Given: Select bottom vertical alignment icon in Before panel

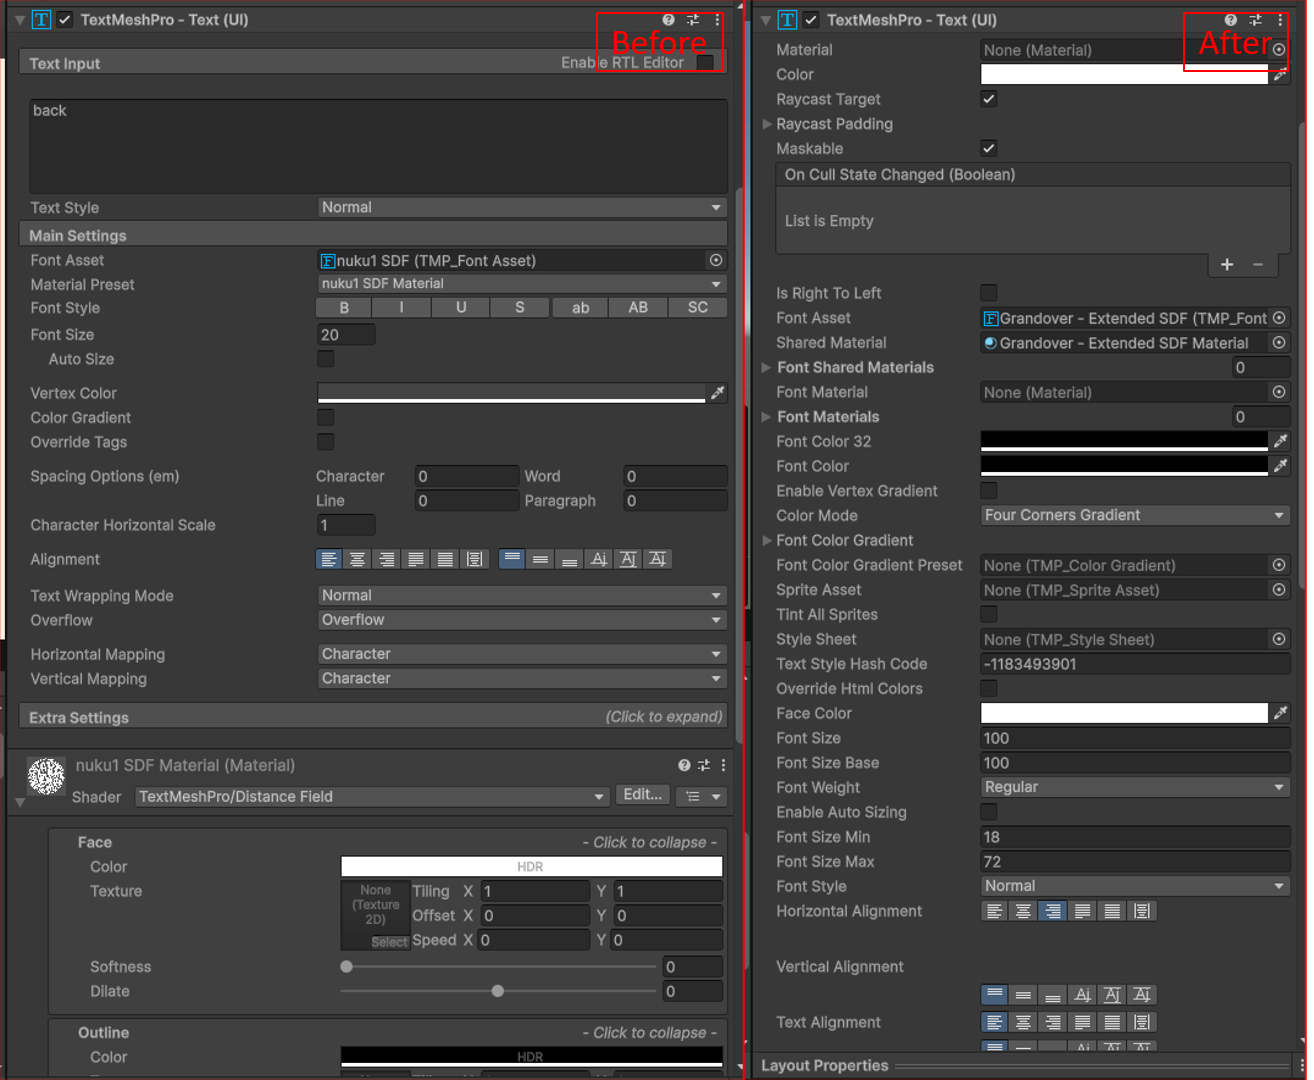Looking at the screenshot, I should pos(569,559).
